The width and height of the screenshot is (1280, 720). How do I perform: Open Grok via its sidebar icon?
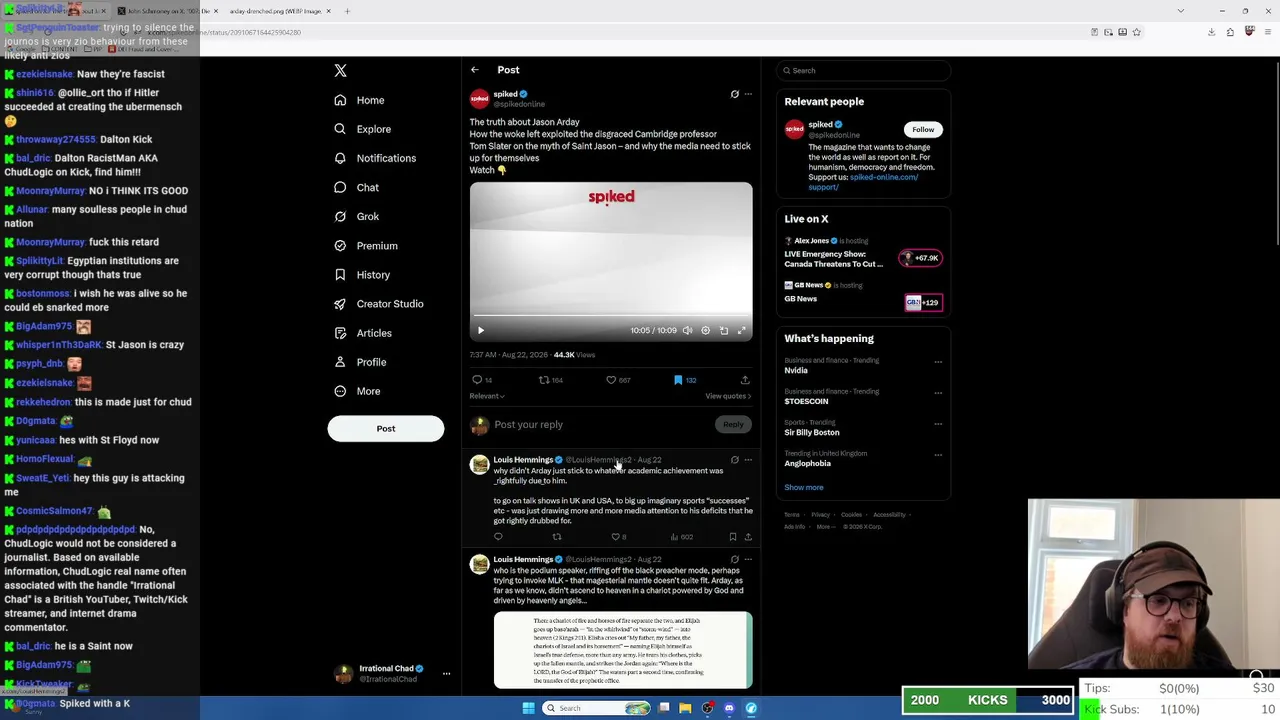point(340,216)
